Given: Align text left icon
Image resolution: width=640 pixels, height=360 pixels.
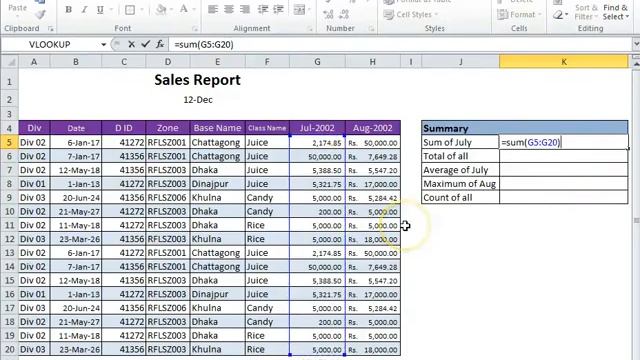Looking at the screenshot, I should tap(213, 9).
